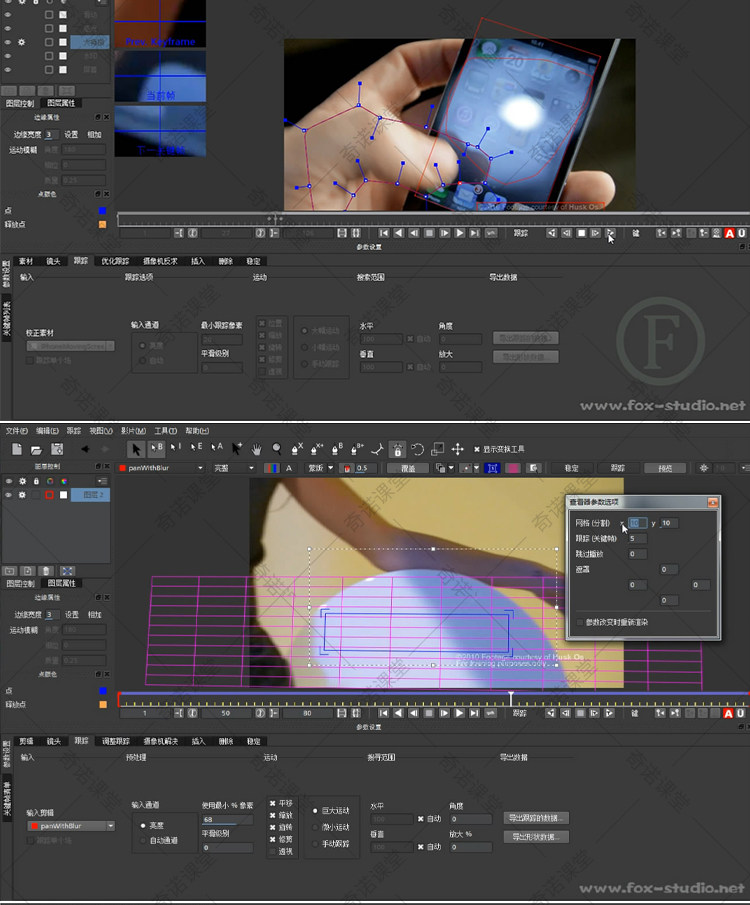
Task: Open panWithBlur clip dropdown in viewer bar
Action: point(161,468)
